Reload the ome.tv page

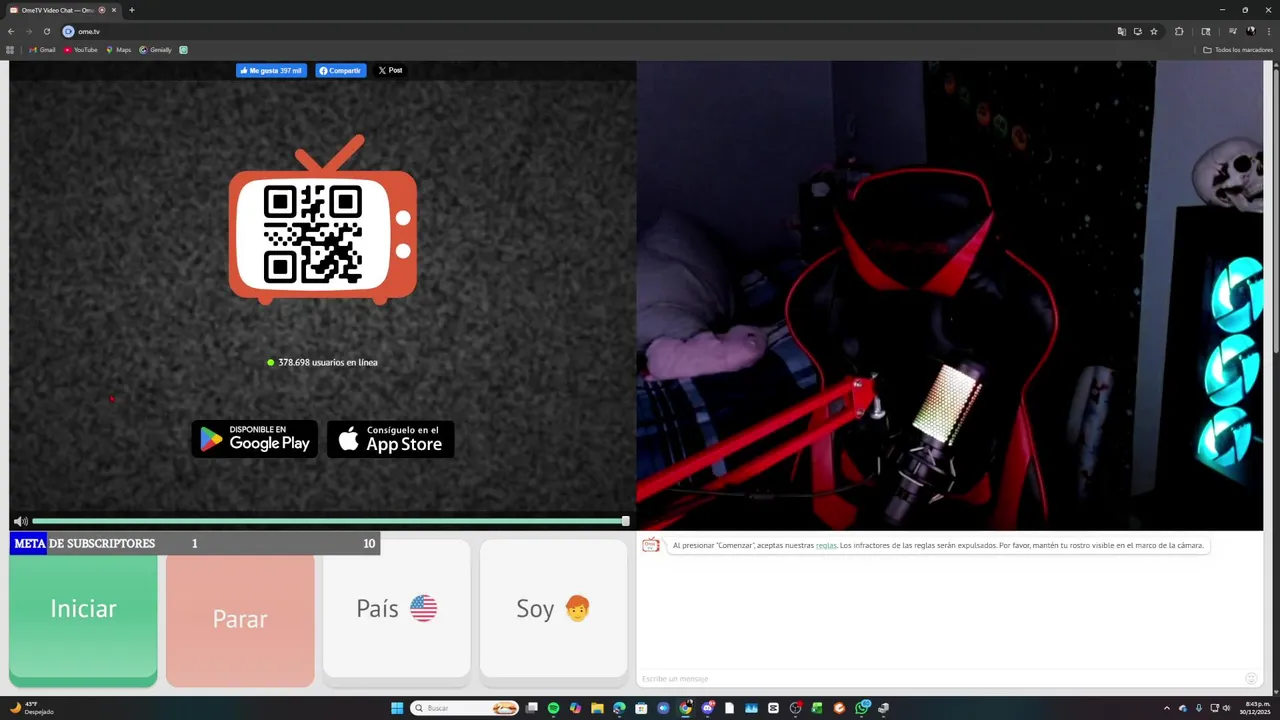pyautogui.click(x=47, y=31)
